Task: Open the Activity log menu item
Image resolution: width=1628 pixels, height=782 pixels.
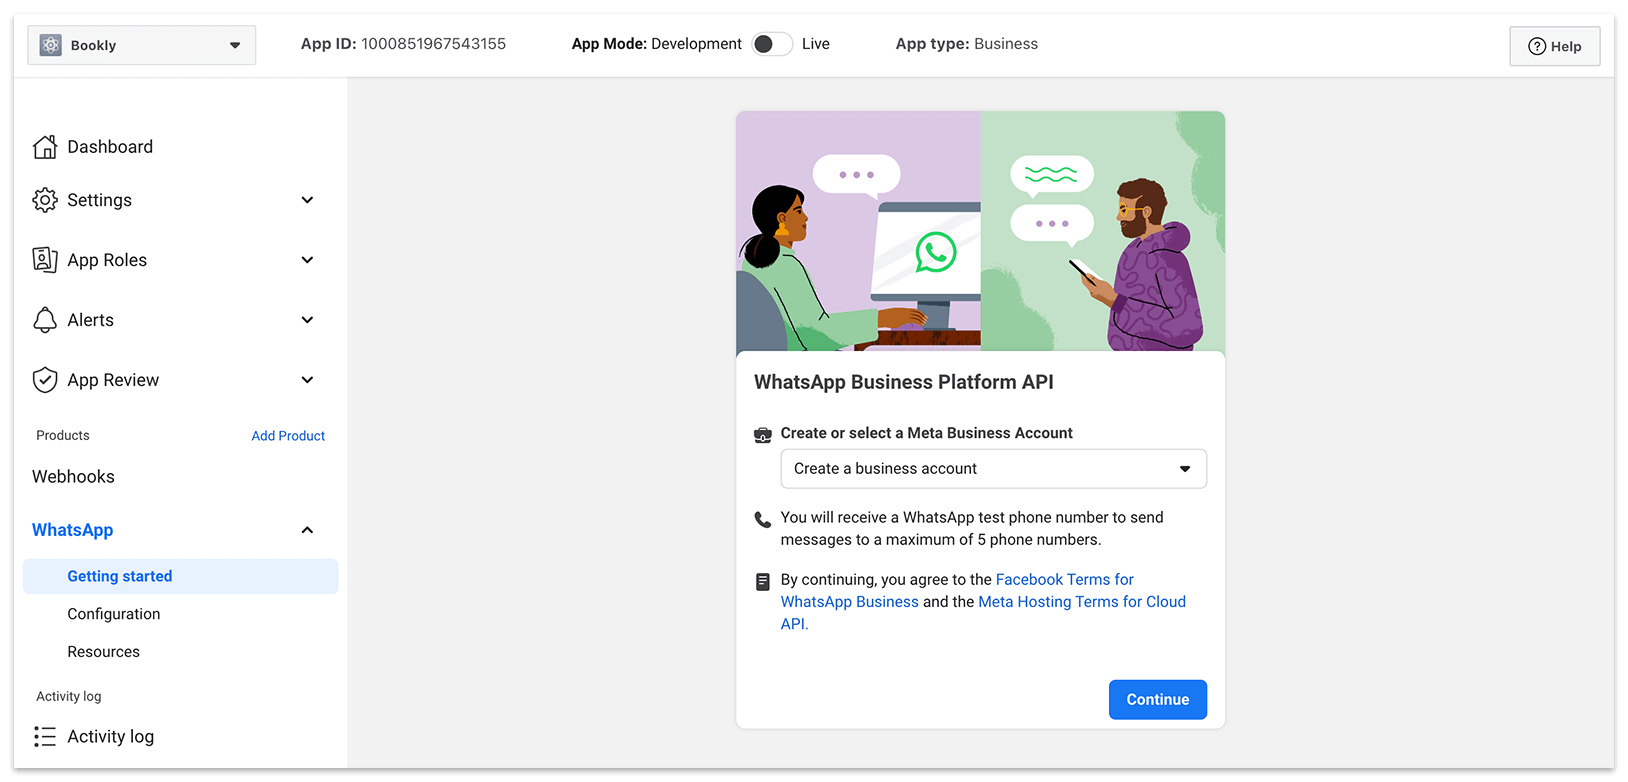Action: tap(110, 737)
